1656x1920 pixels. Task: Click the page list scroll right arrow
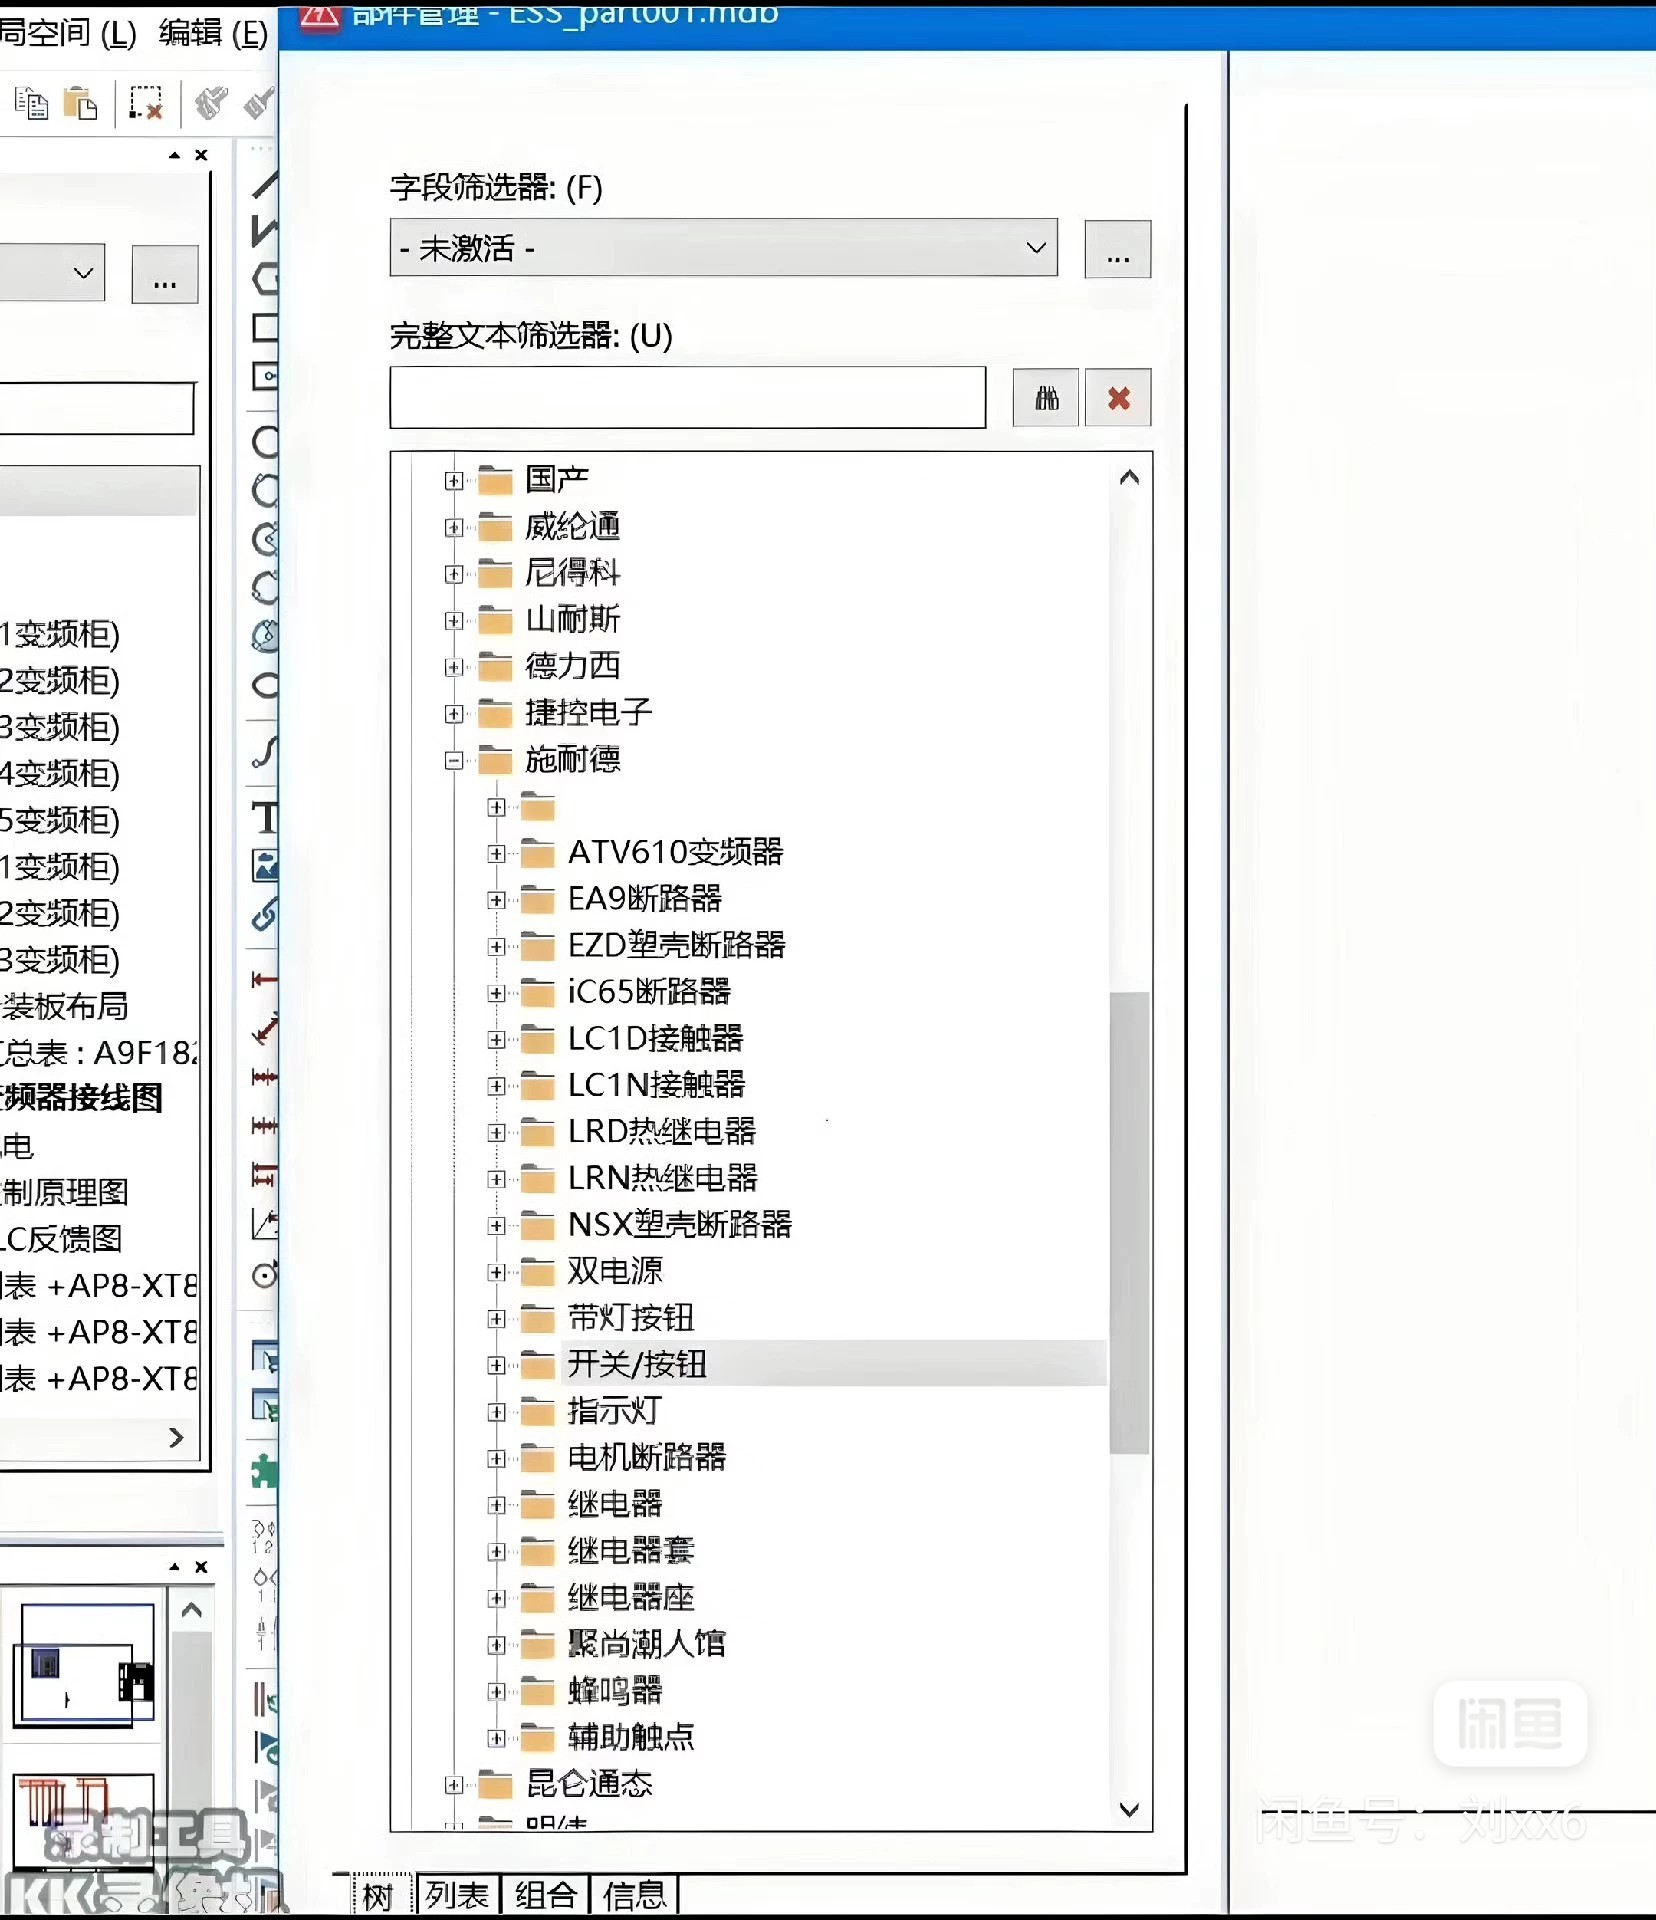(x=177, y=1438)
